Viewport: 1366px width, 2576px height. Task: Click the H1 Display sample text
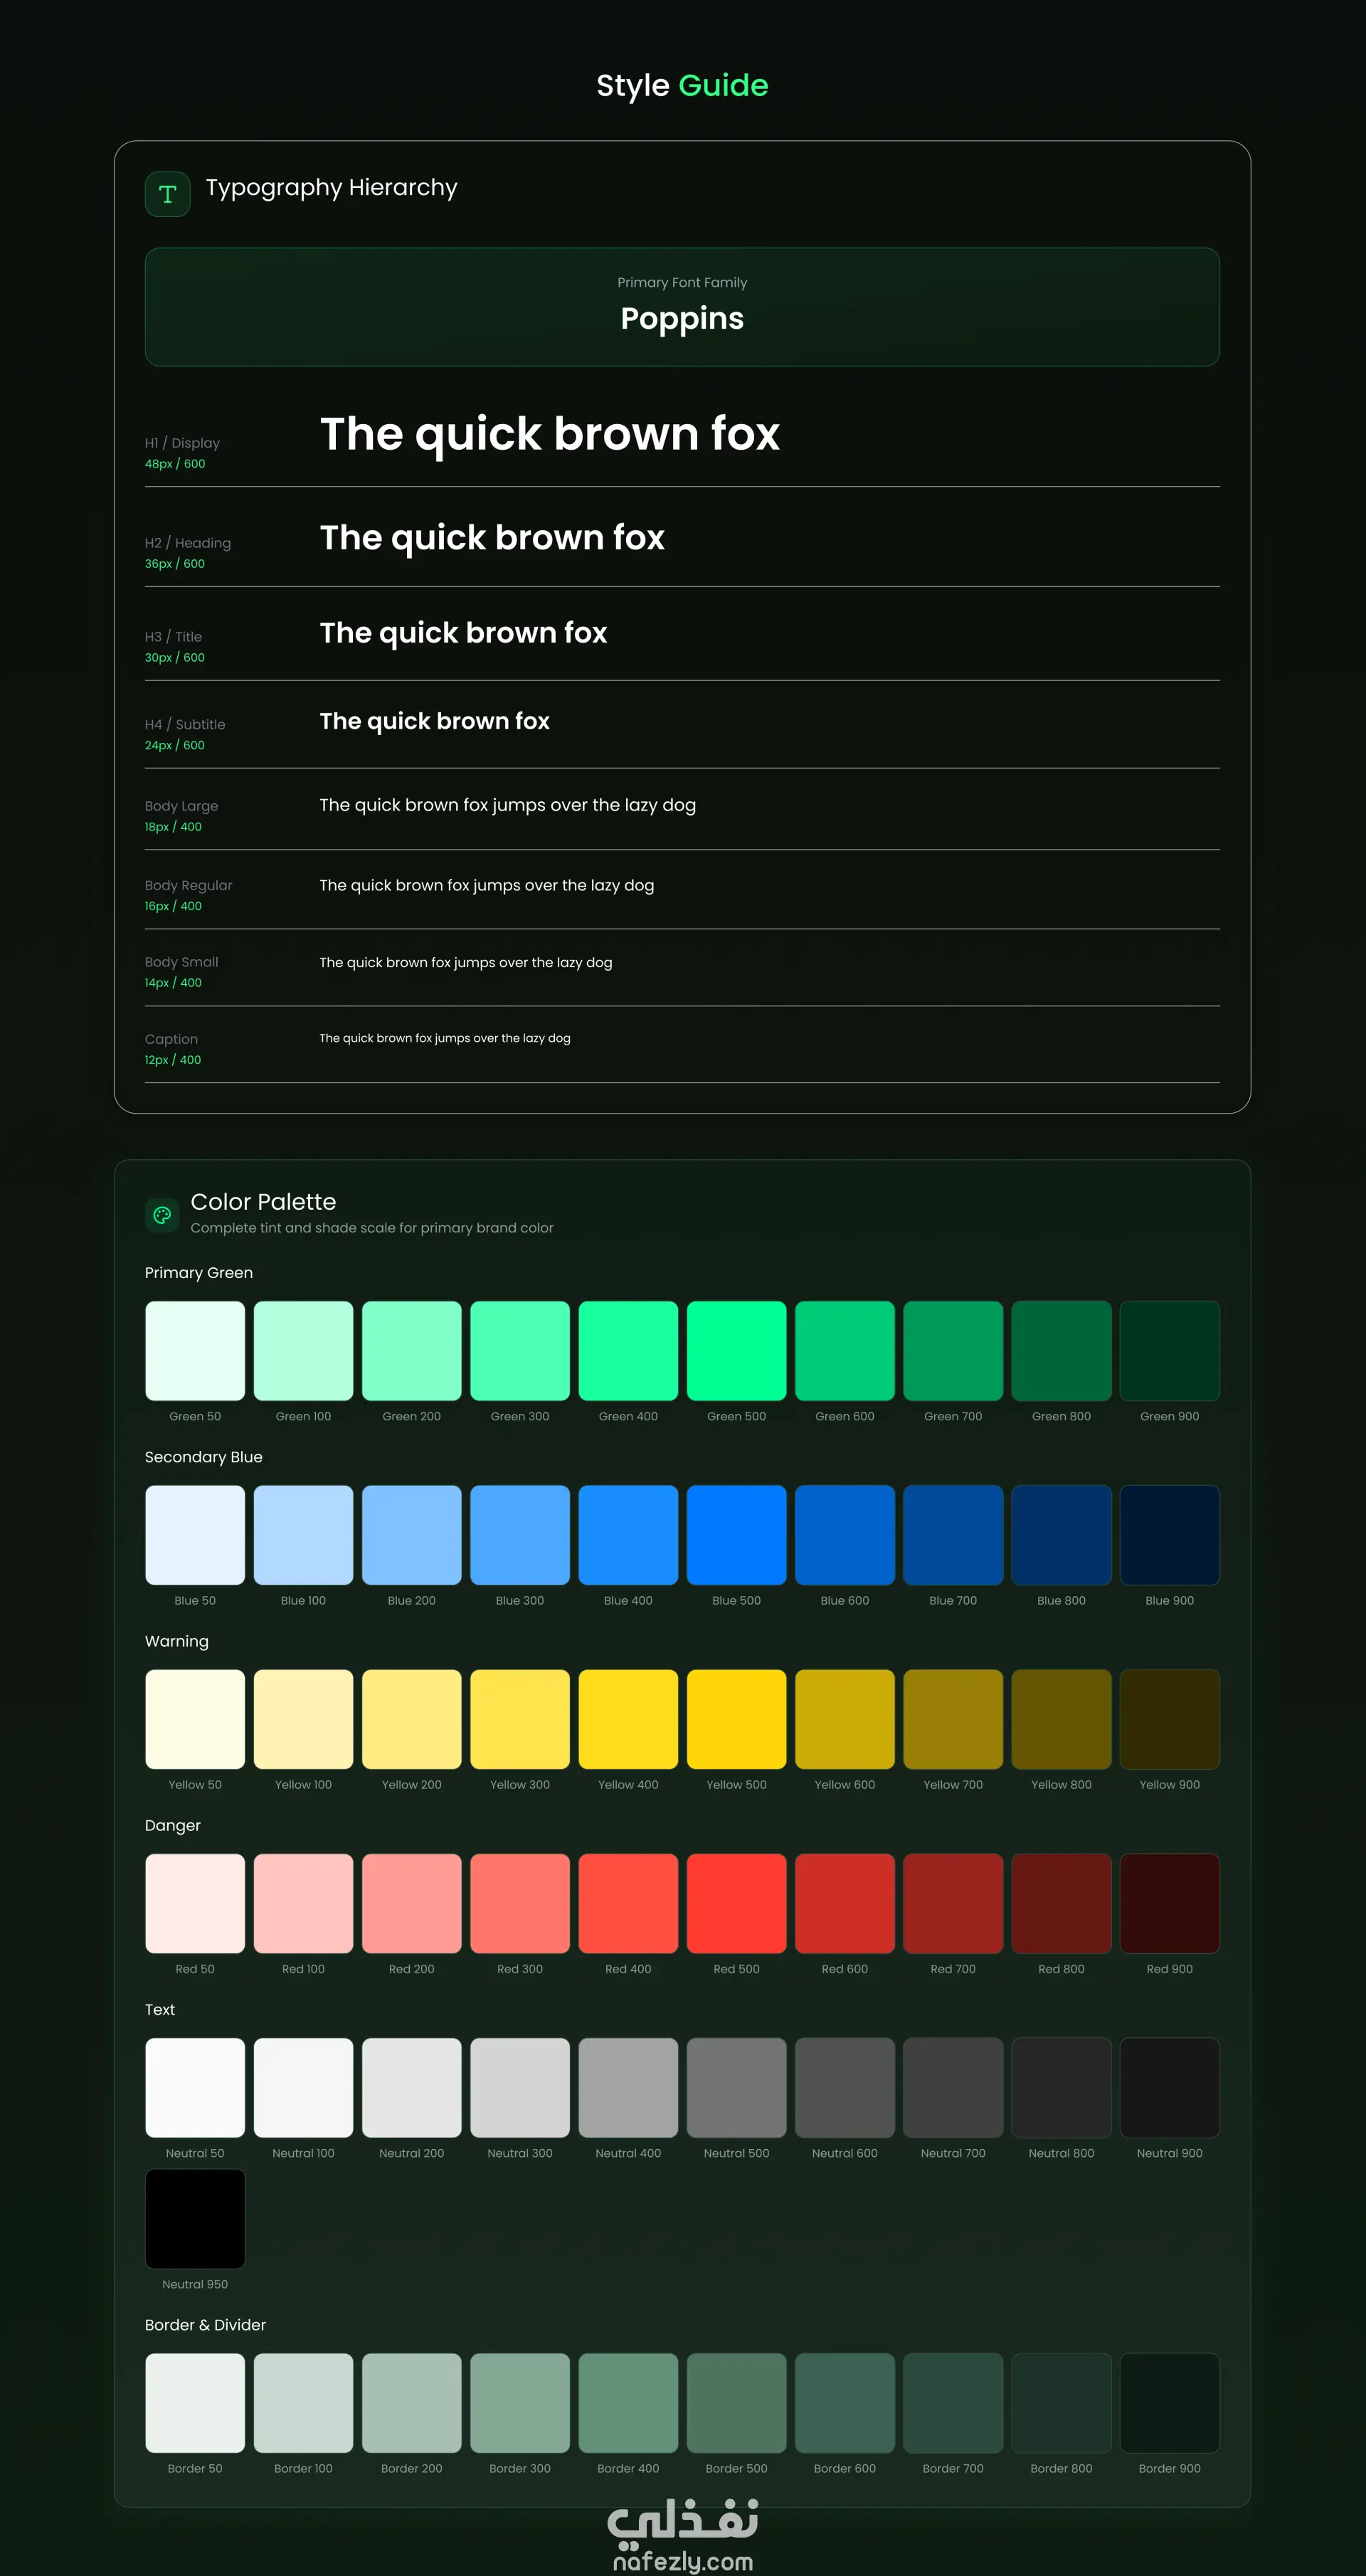click(549, 434)
